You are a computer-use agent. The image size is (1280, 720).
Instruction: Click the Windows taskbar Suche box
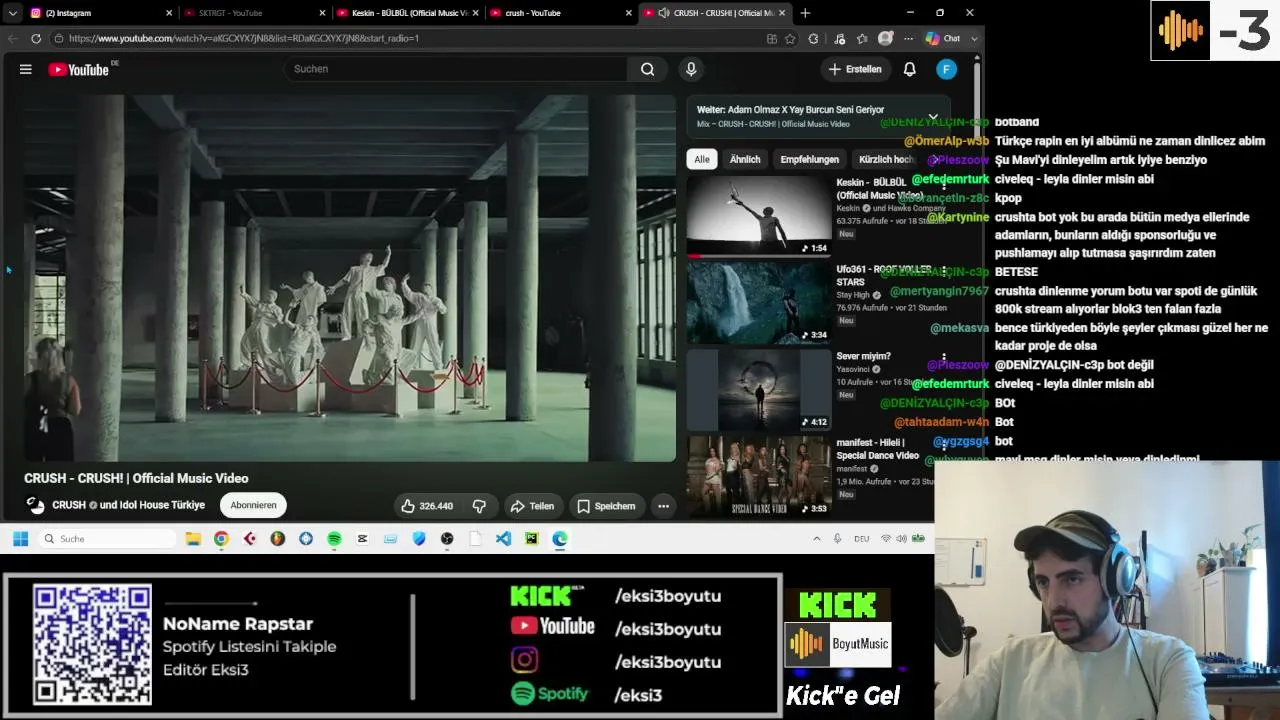point(108,538)
